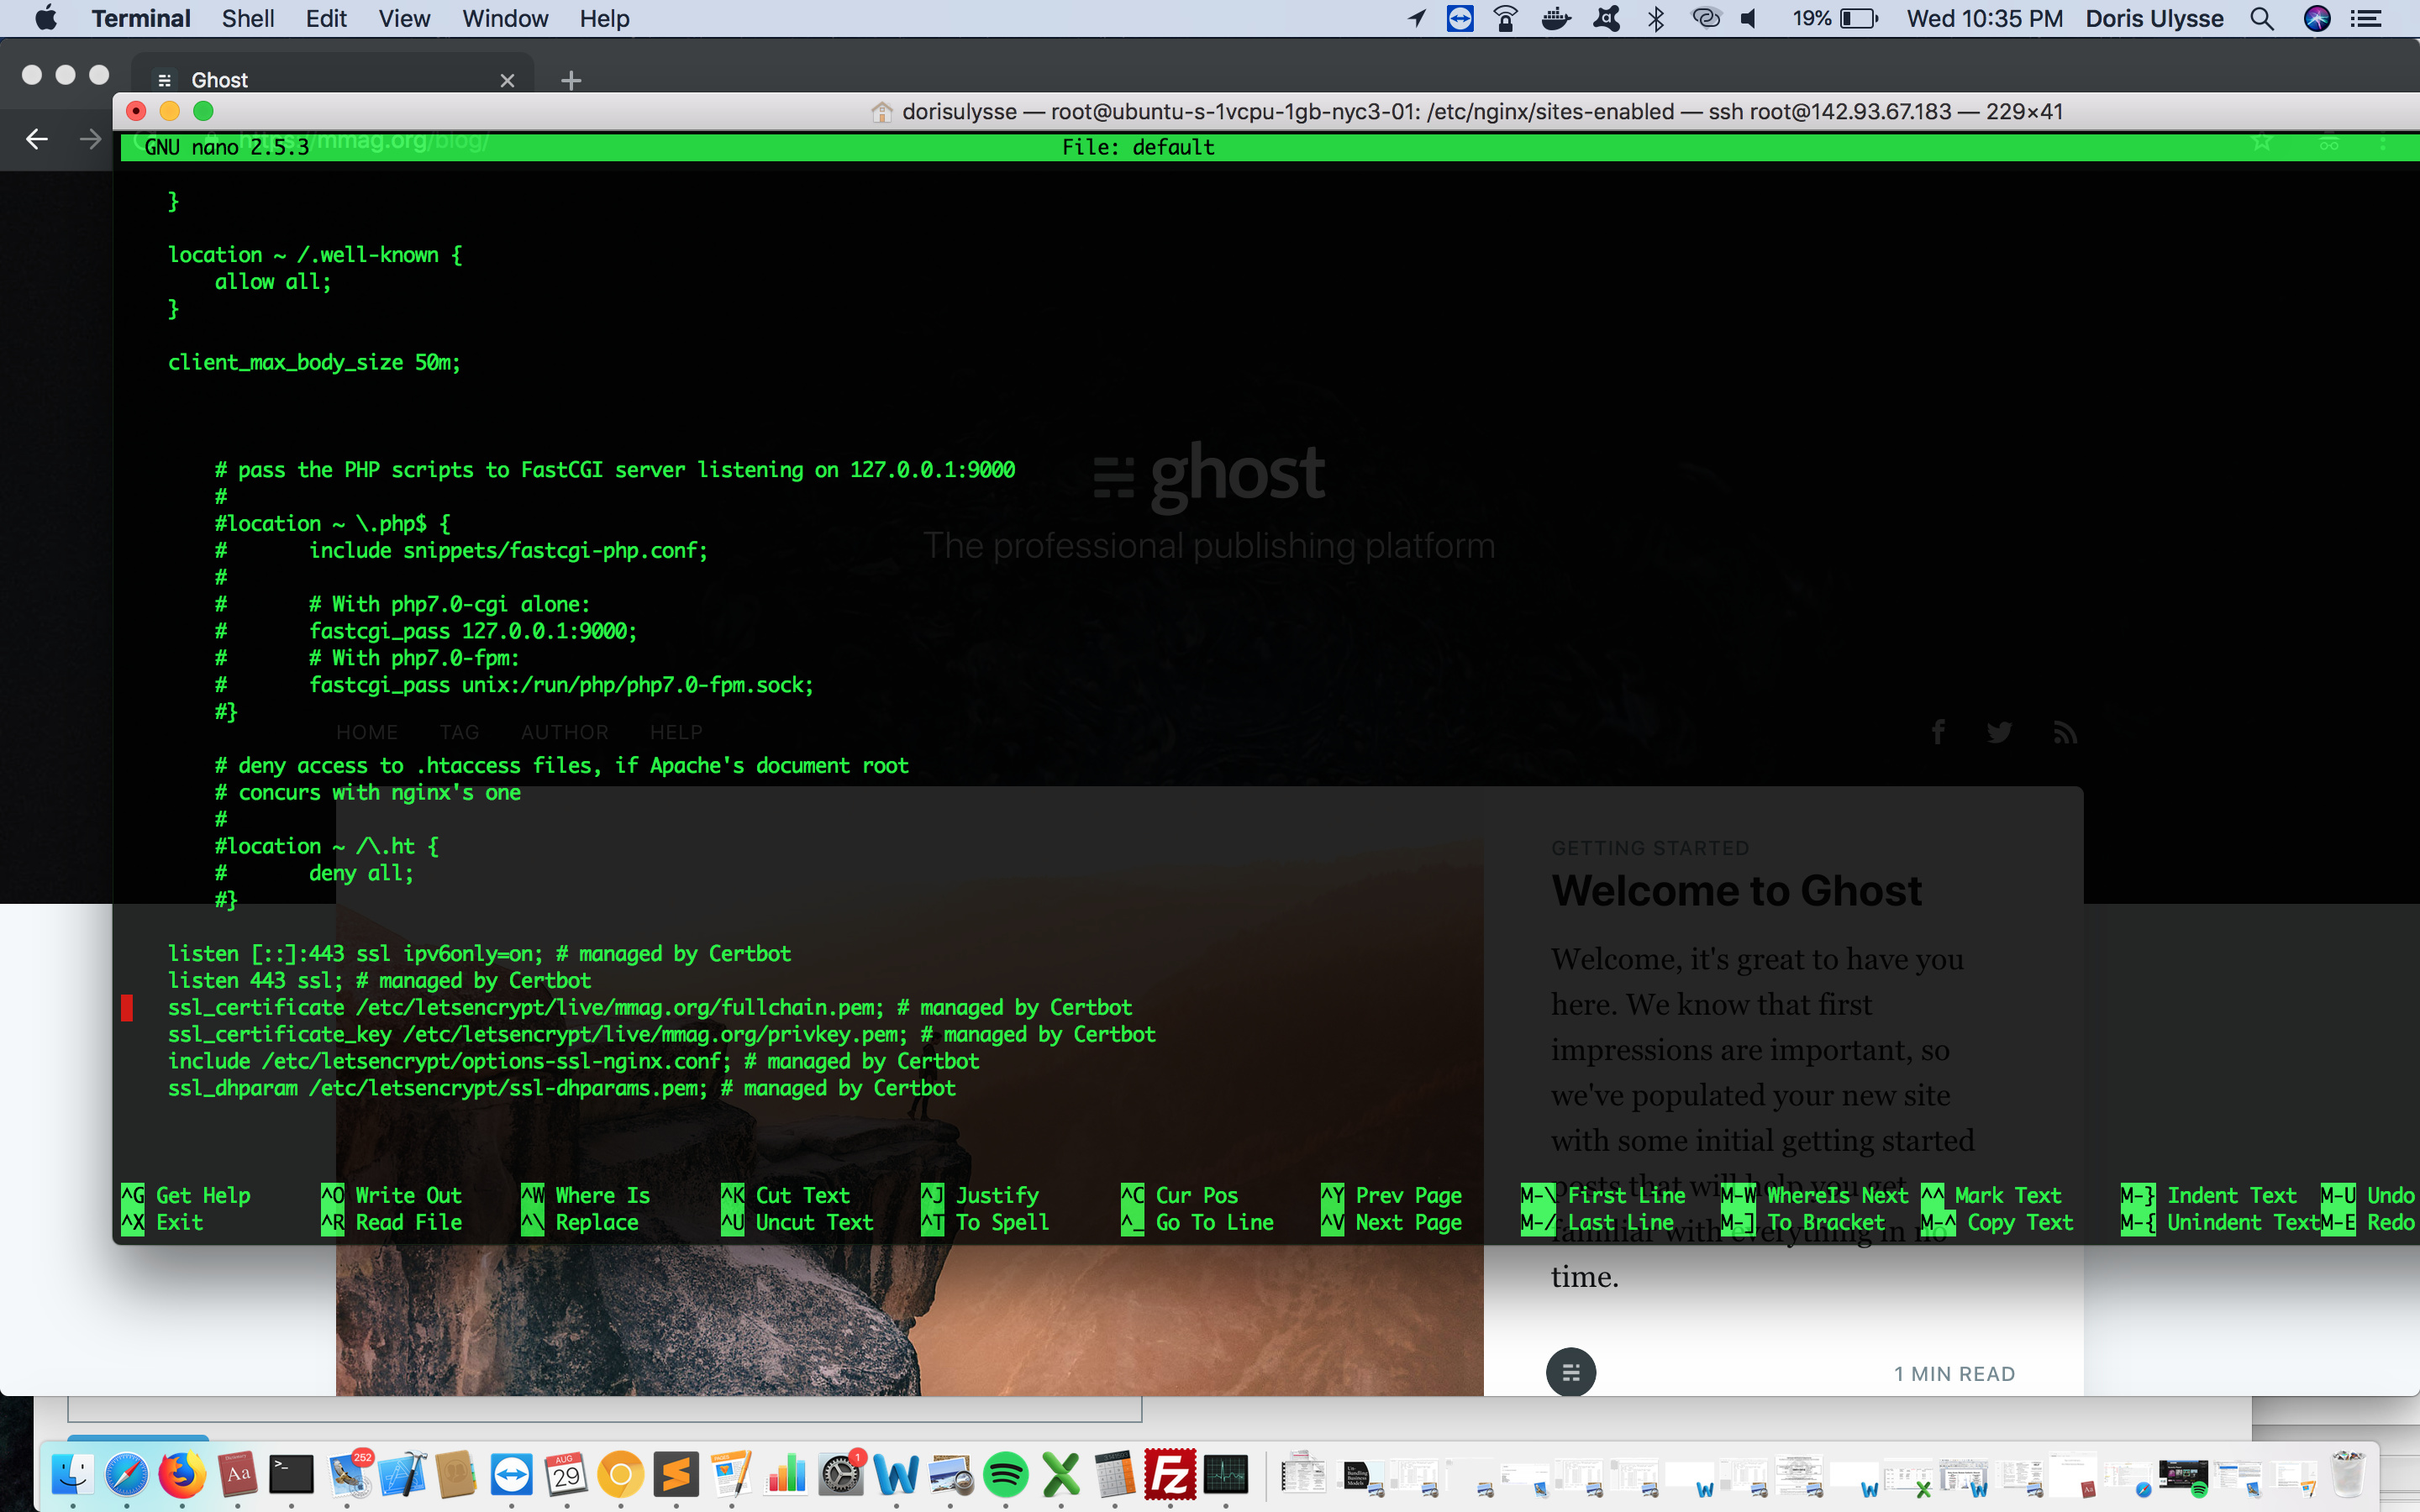This screenshot has height=1512, width=2420.
Task: Open Microsoft Word from the Dock
Action: pos(896,1474)
